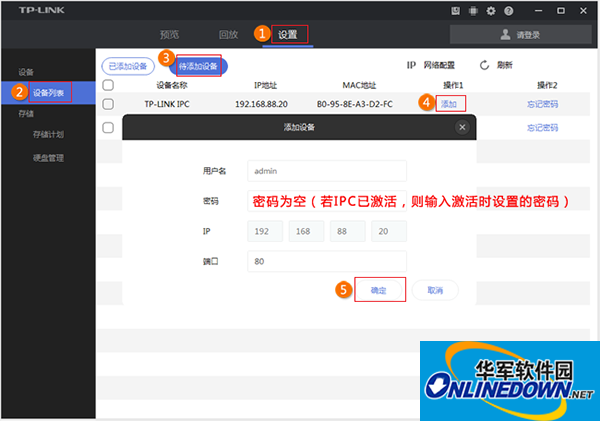
Task: Click the 设备名称 column header
Action: coord(172,85)
